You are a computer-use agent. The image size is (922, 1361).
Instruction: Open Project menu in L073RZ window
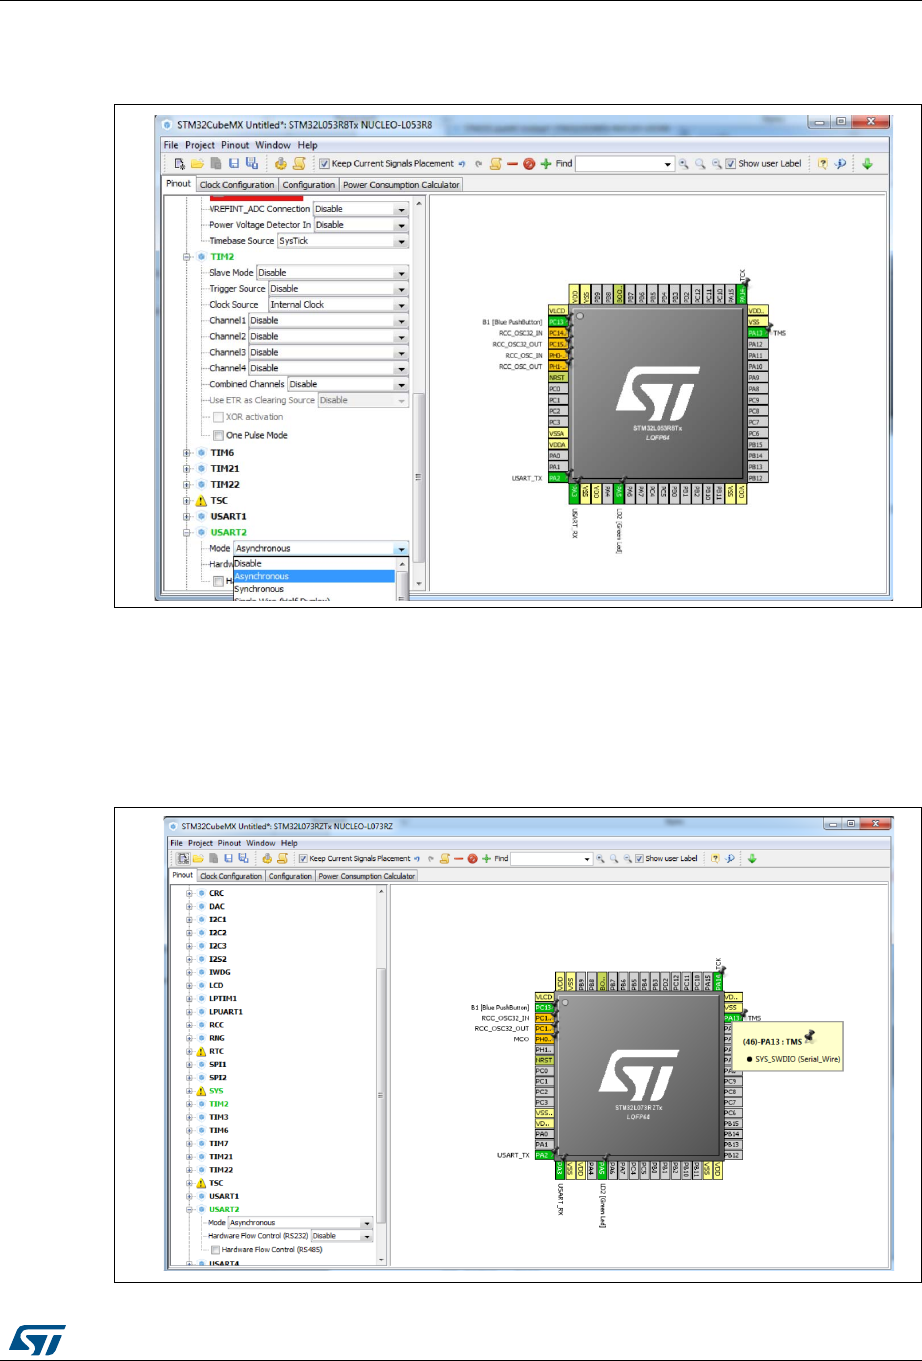pyautogui.click(x=200, y=843)
